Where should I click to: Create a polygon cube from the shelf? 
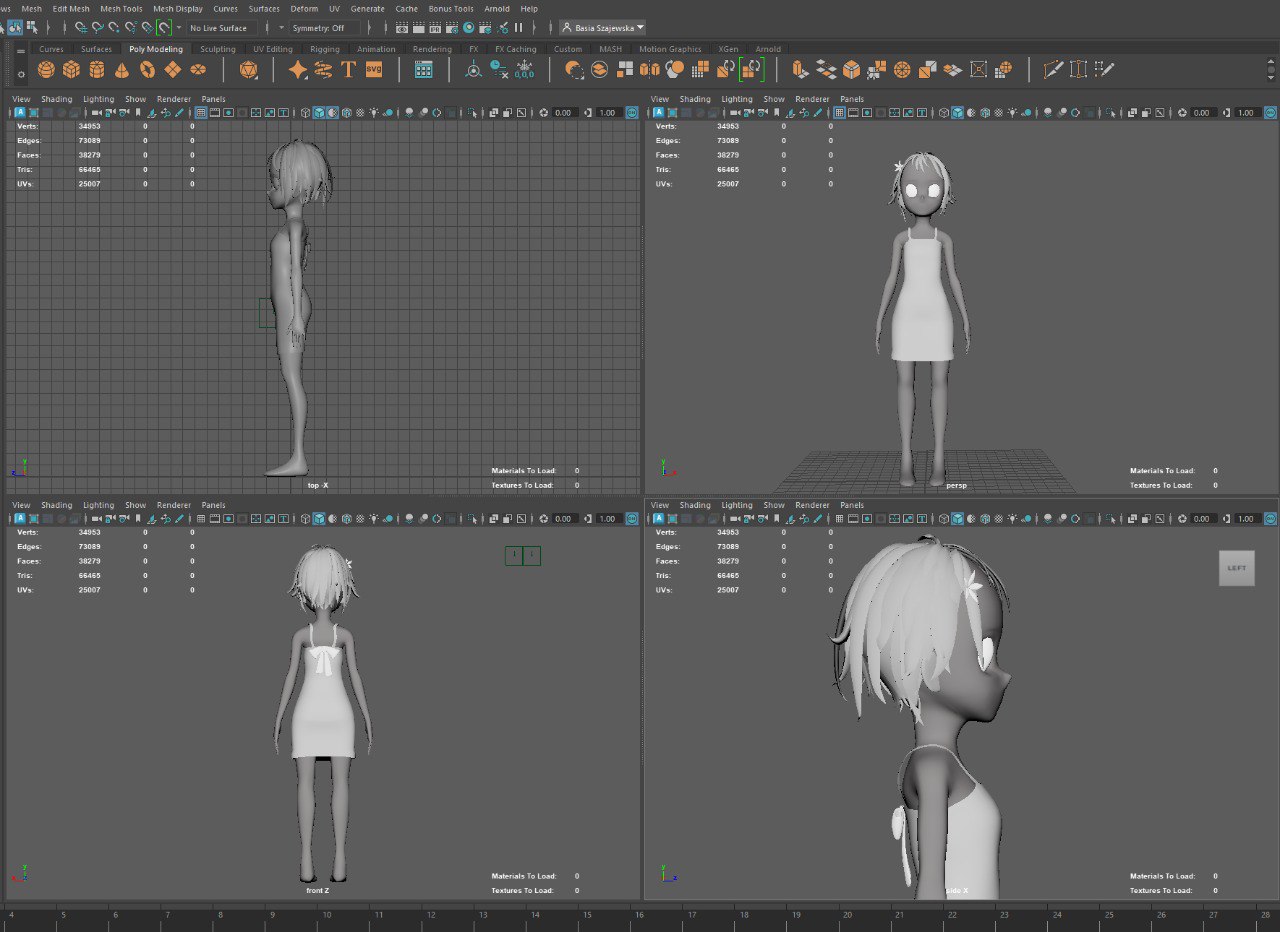(x=71, y=70)
